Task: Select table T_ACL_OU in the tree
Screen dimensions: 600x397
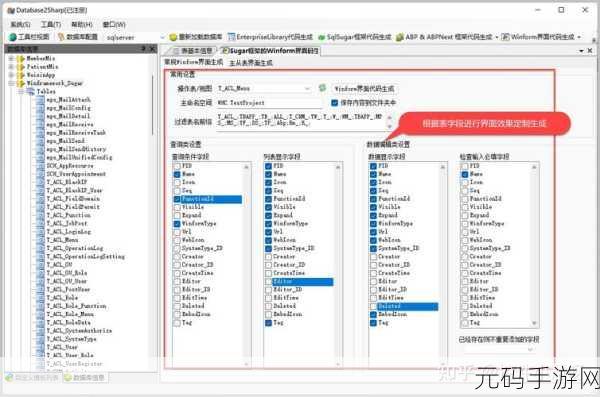Action: [59, 265]
